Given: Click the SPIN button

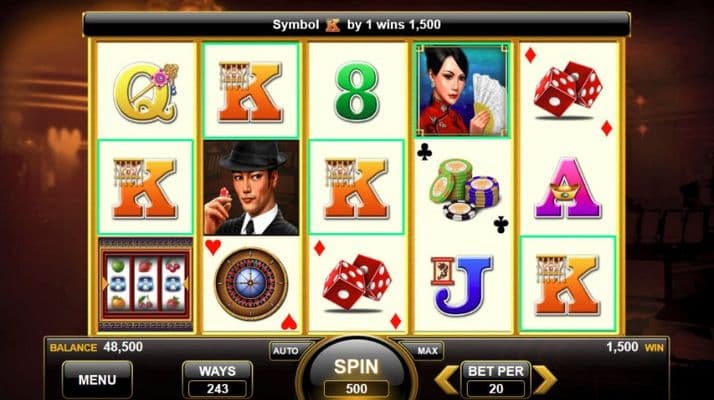Looking at the screenshot, I should 356,368.
